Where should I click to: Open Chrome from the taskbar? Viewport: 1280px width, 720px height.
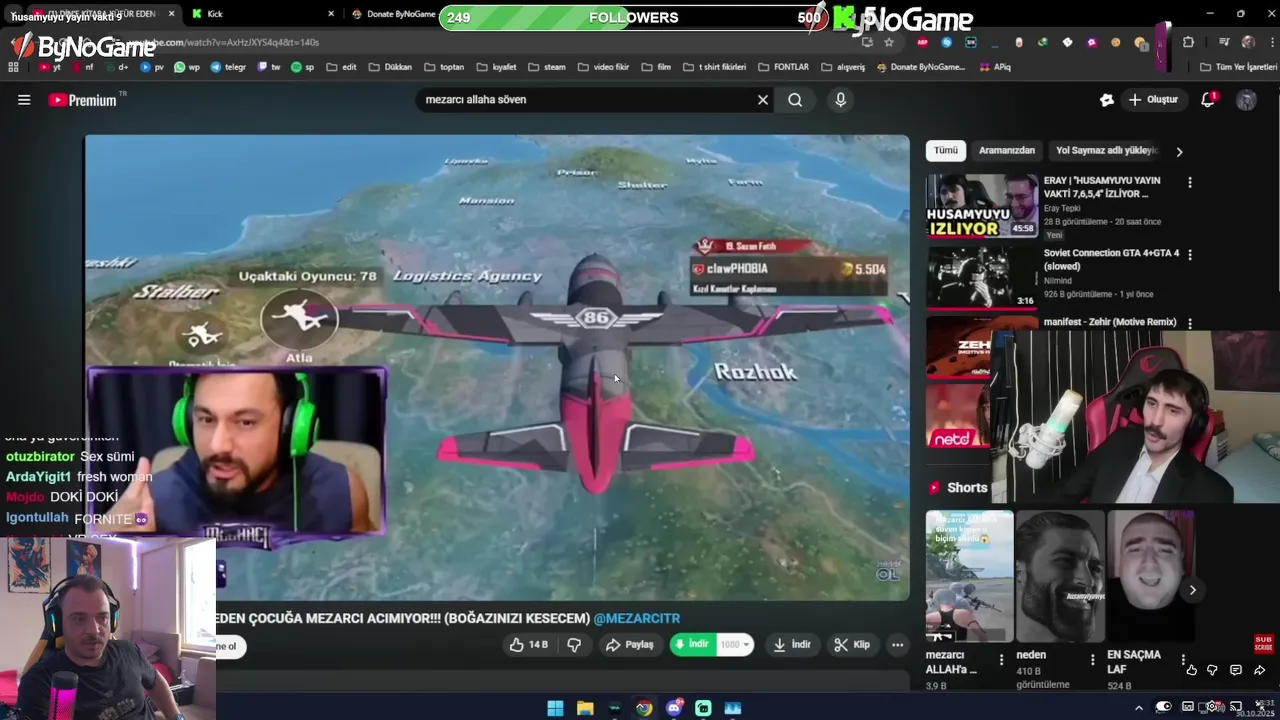click(x=644, y=708)
